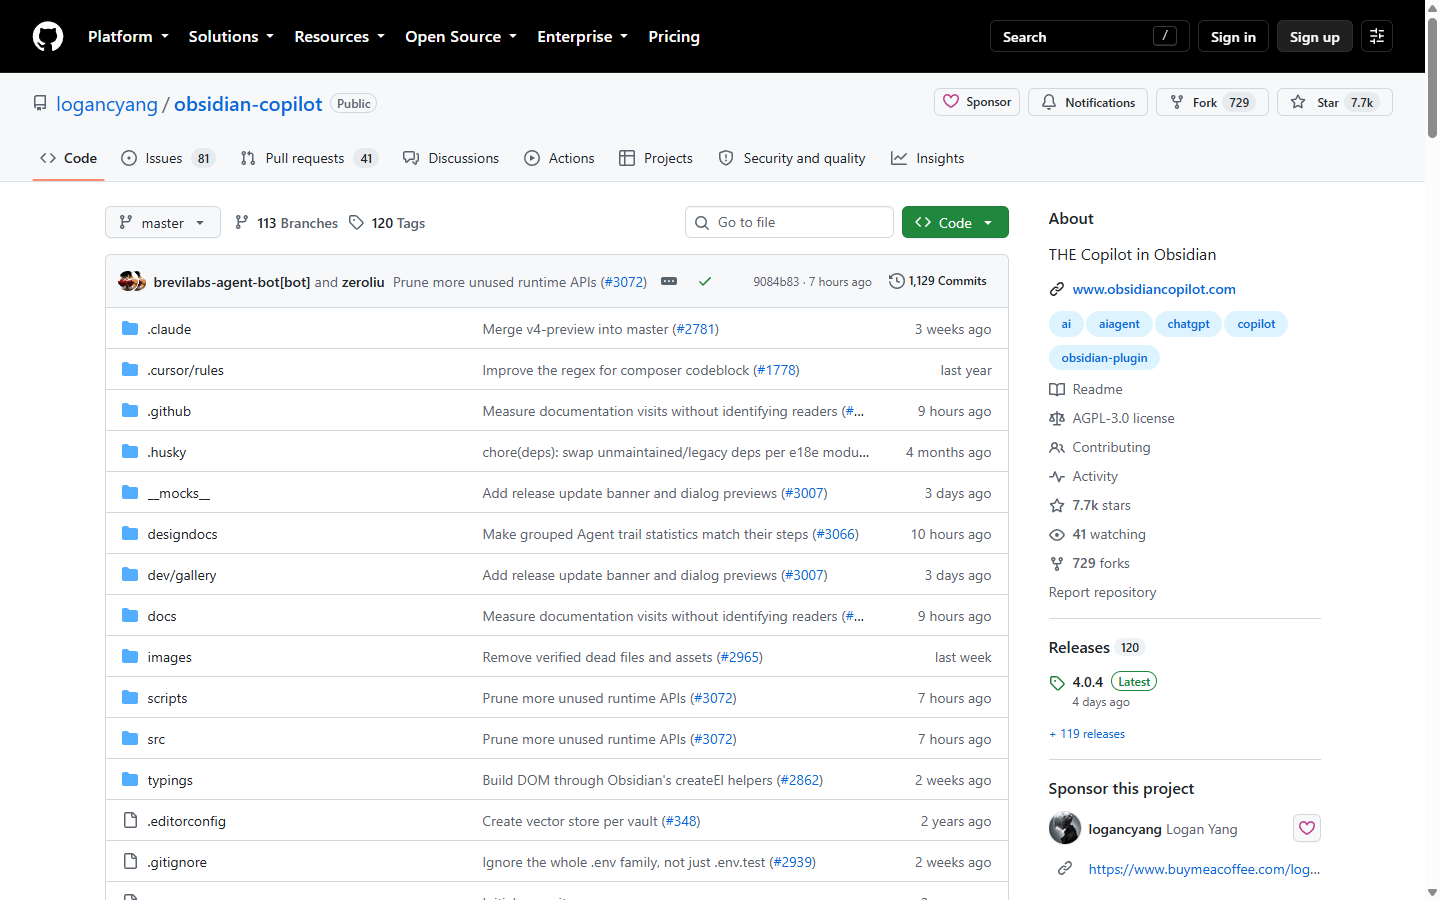Click the Search field in header
The image size is (1440, 900).
click(1090, 36)
